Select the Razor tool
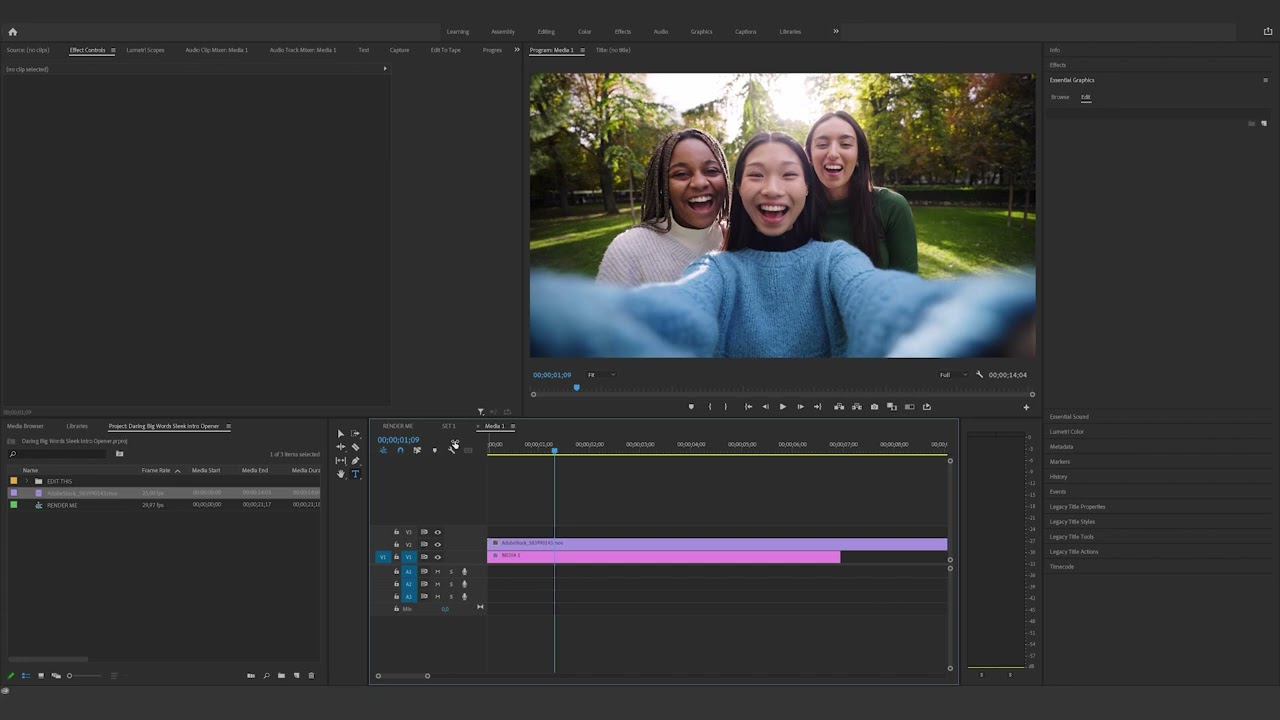Image resolution: width=1280 pixels, height=720 pixels. tap(355, 447)
